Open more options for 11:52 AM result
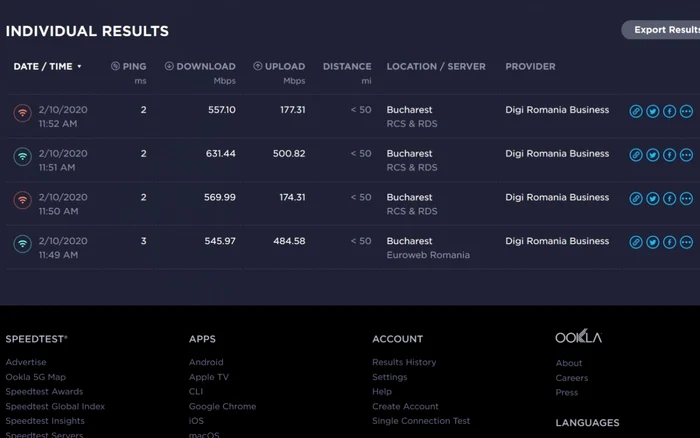 686,111
